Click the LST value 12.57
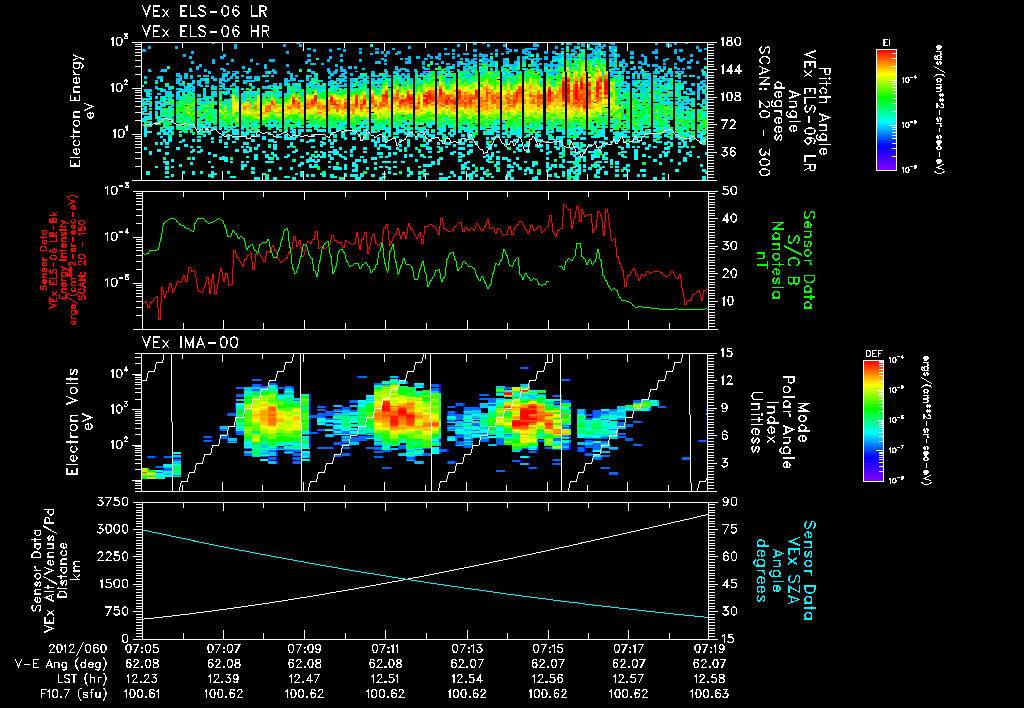This screenshot has width=1024, height=708. (x=628, y=679)
